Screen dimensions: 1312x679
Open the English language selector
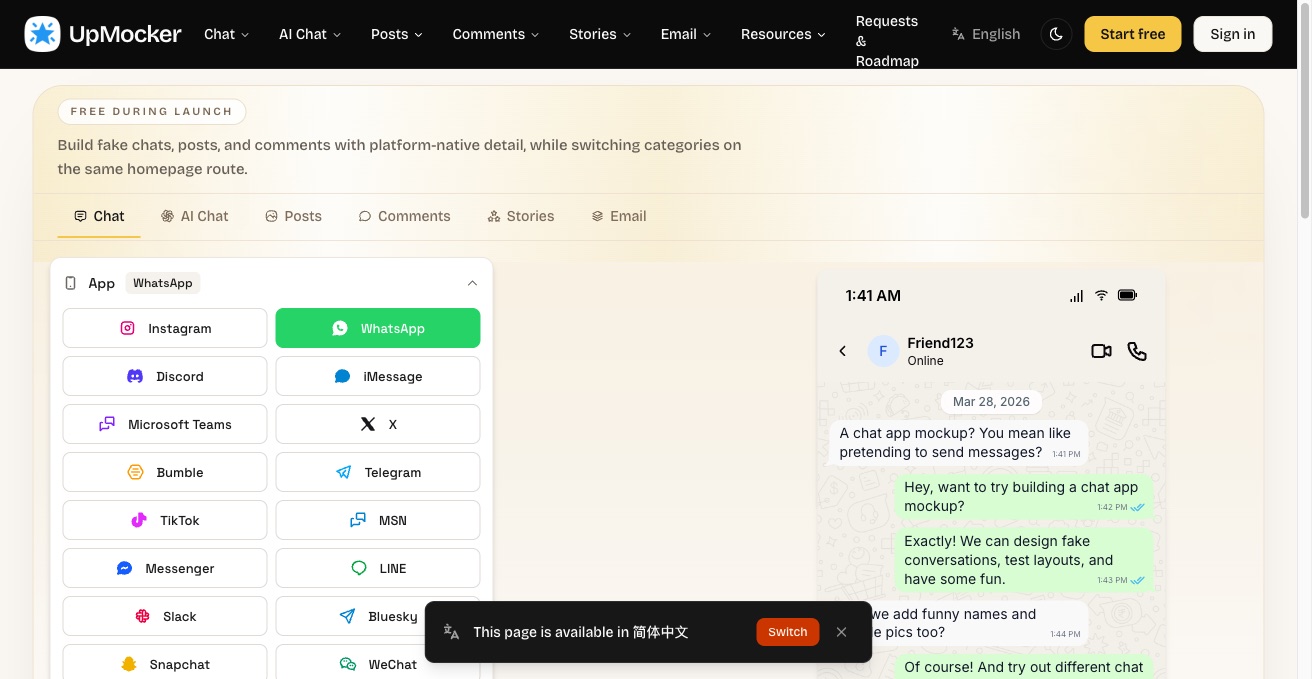pyautogui.click(x=986, y=34)
